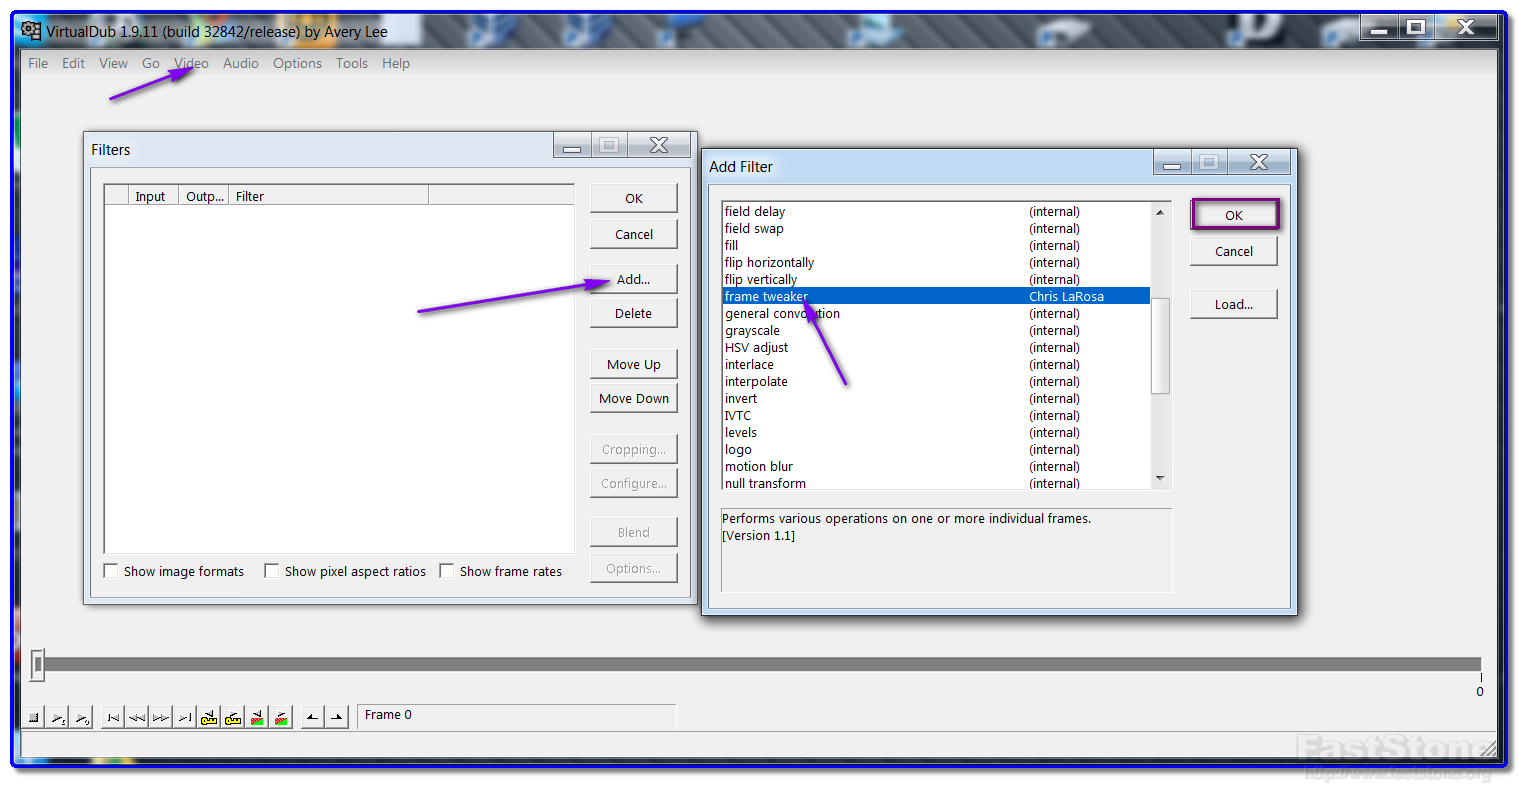Viewport: 1518px width, 788px height.
Task: Select the 'field swap' filter
Action: 936,228
